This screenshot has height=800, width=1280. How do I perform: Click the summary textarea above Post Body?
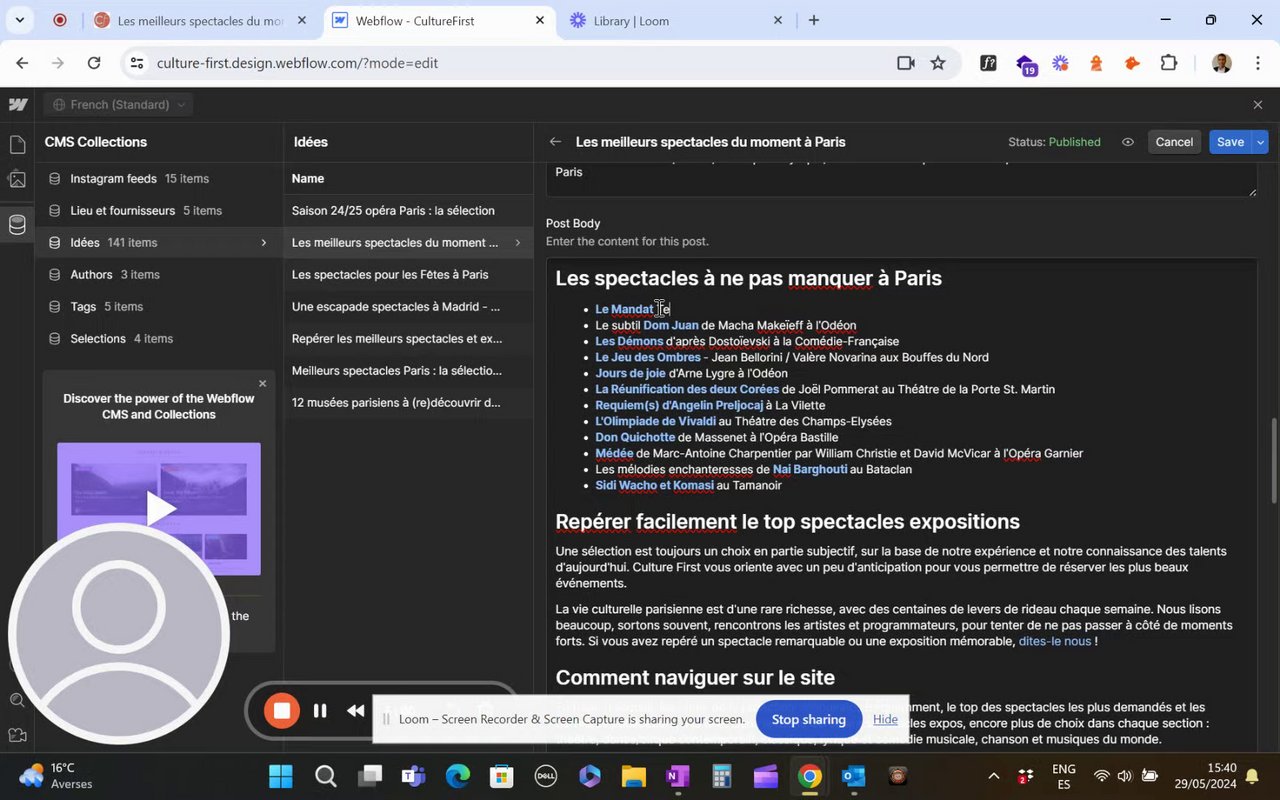[x=901, y=178]
